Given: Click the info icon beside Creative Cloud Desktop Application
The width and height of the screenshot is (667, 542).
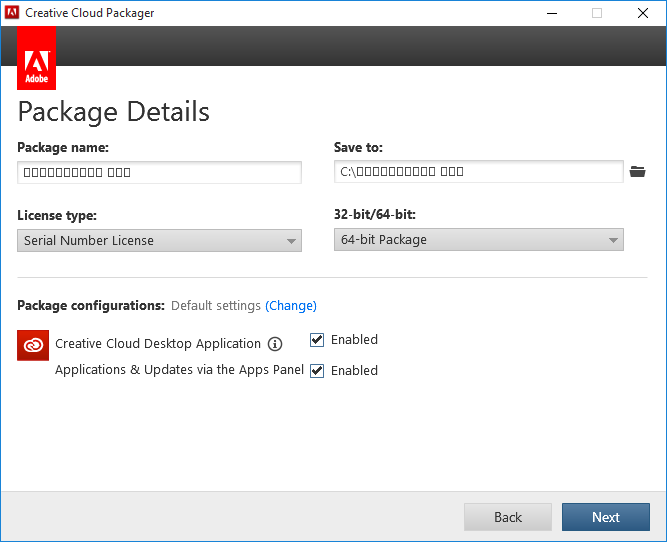Looking at the screenshot, I should (275, 344).
